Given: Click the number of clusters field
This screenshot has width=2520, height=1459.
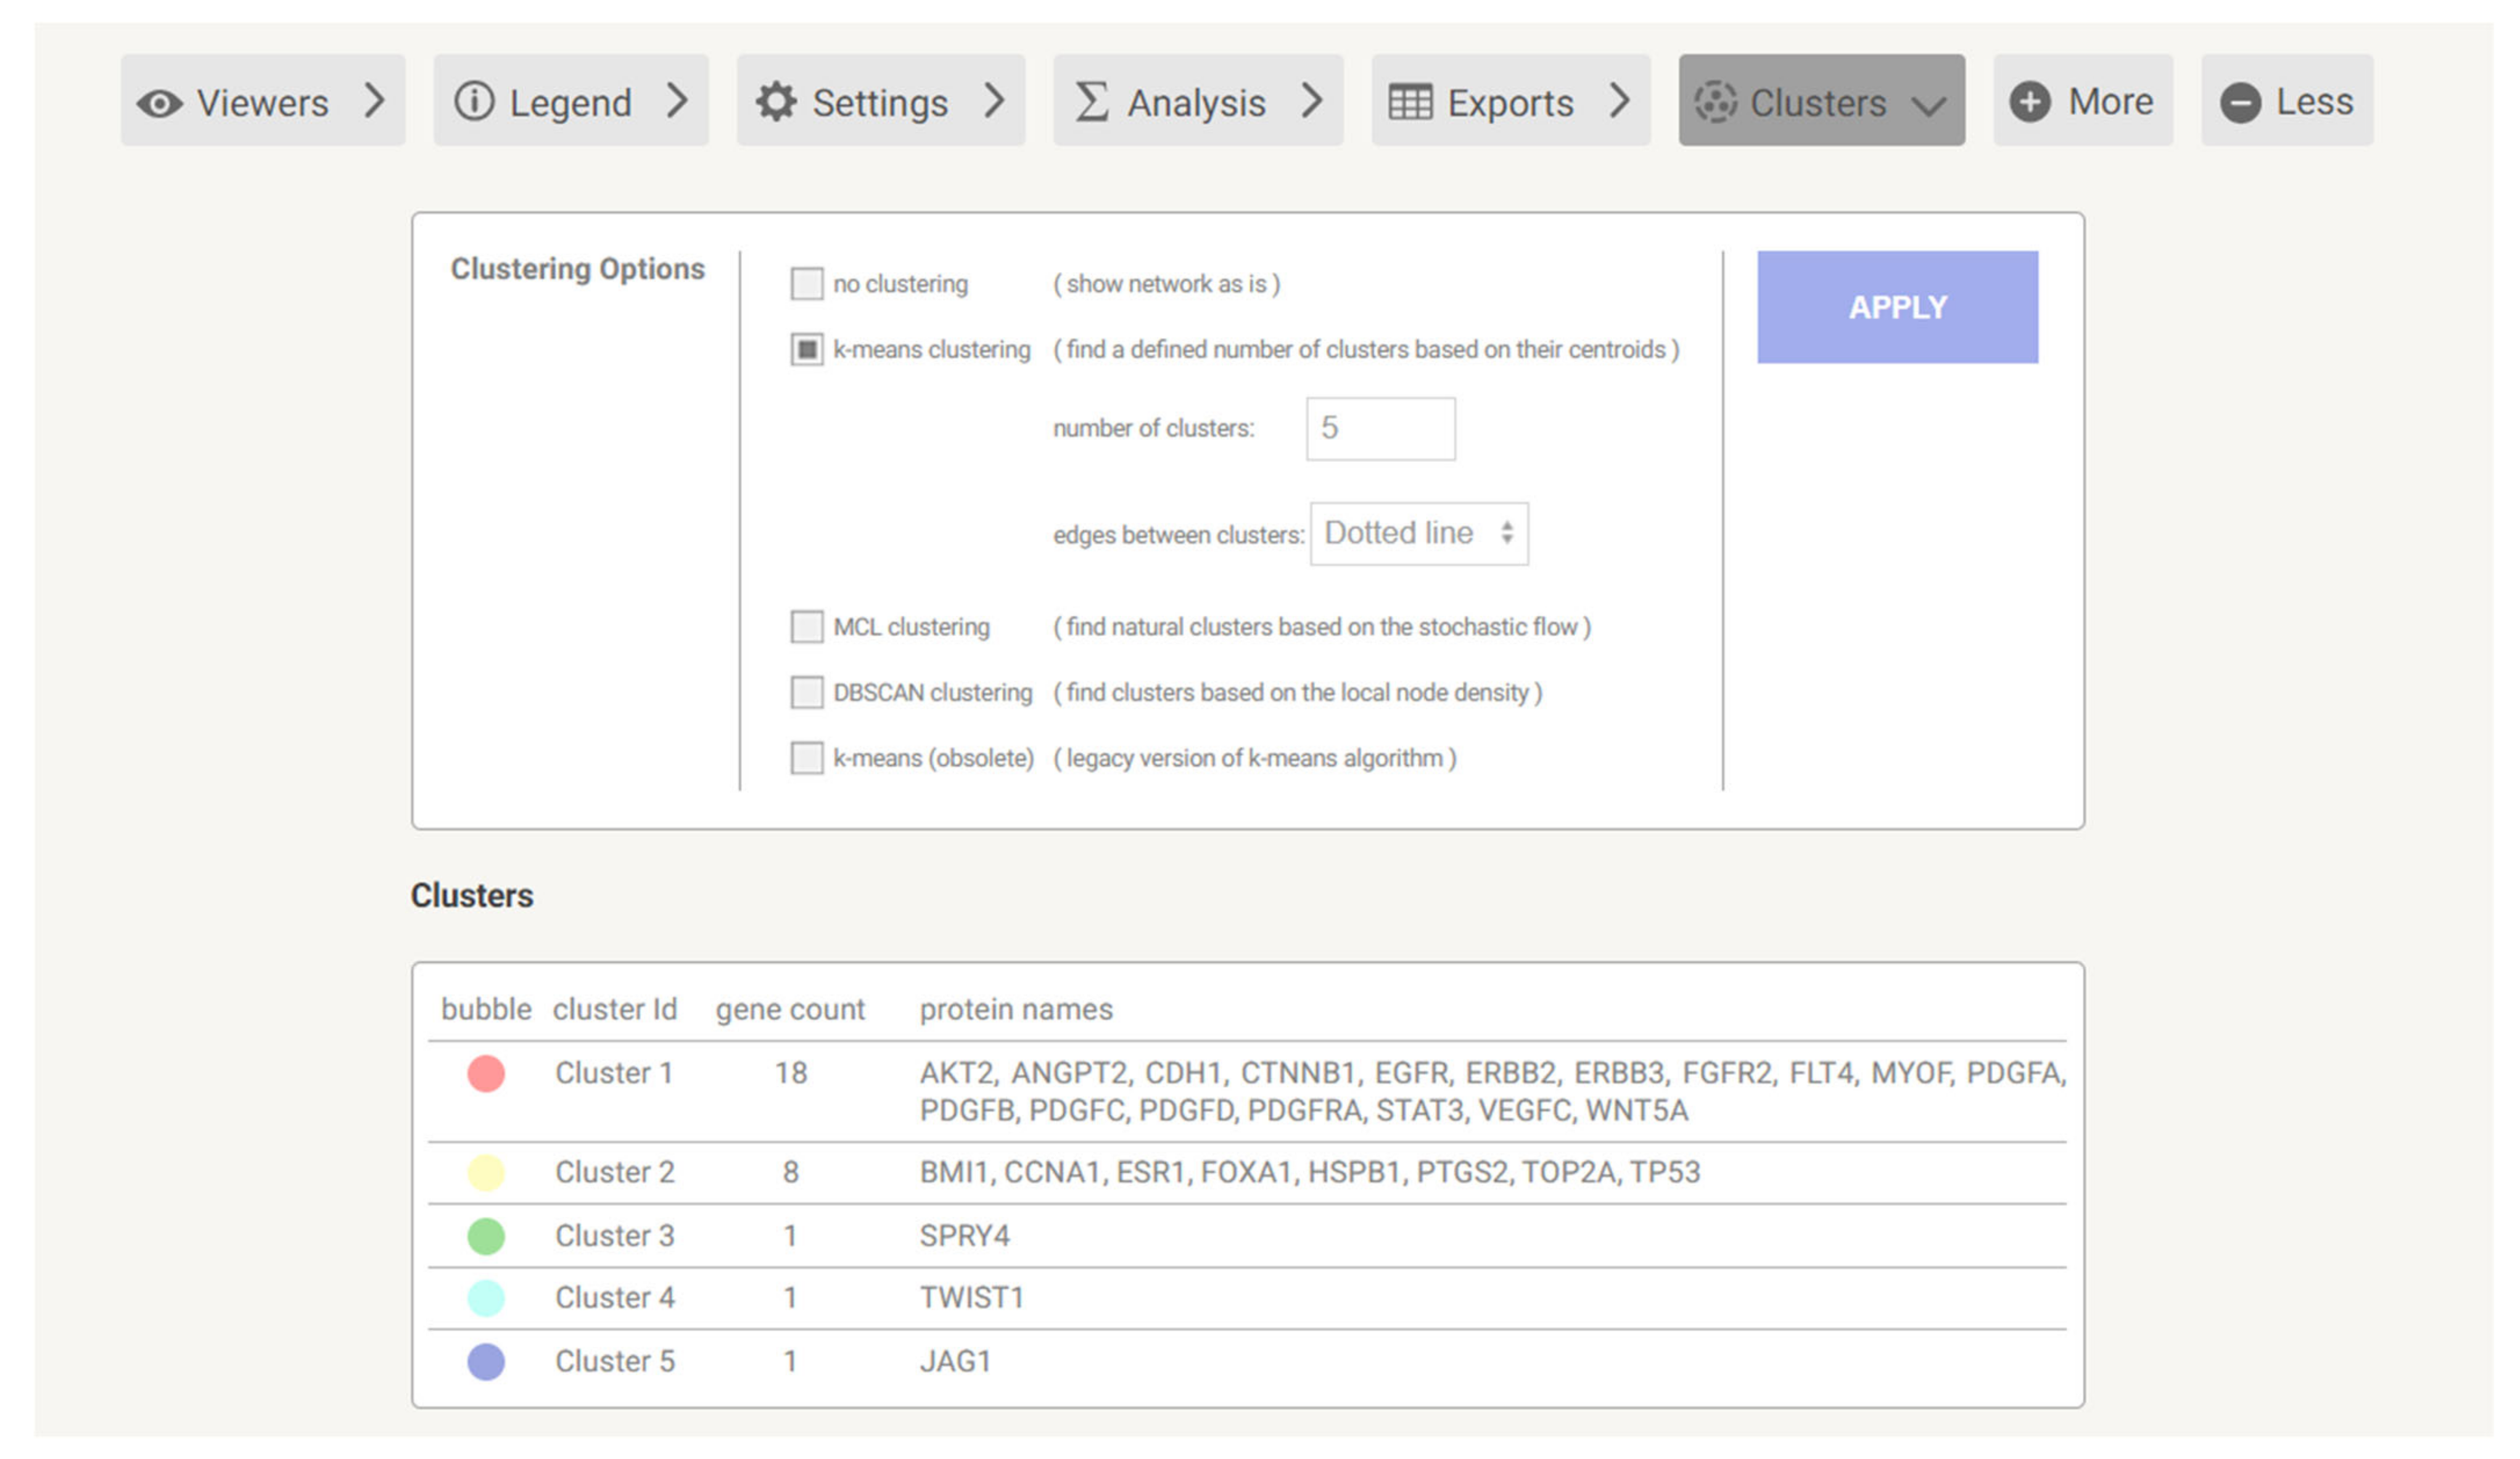Looking at the screenshot, I should click(1380, 429).
